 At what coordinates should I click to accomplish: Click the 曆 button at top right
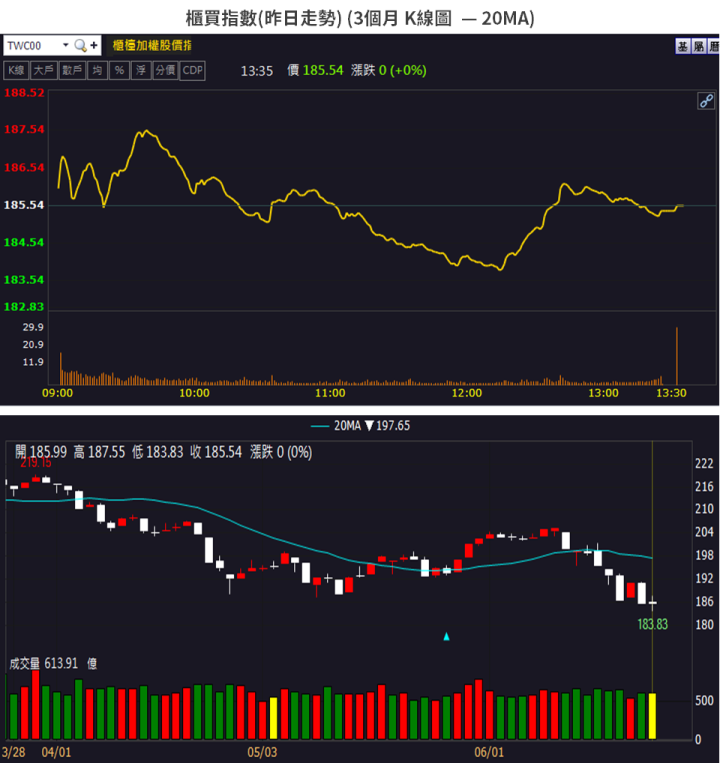(x=712, y=46)
